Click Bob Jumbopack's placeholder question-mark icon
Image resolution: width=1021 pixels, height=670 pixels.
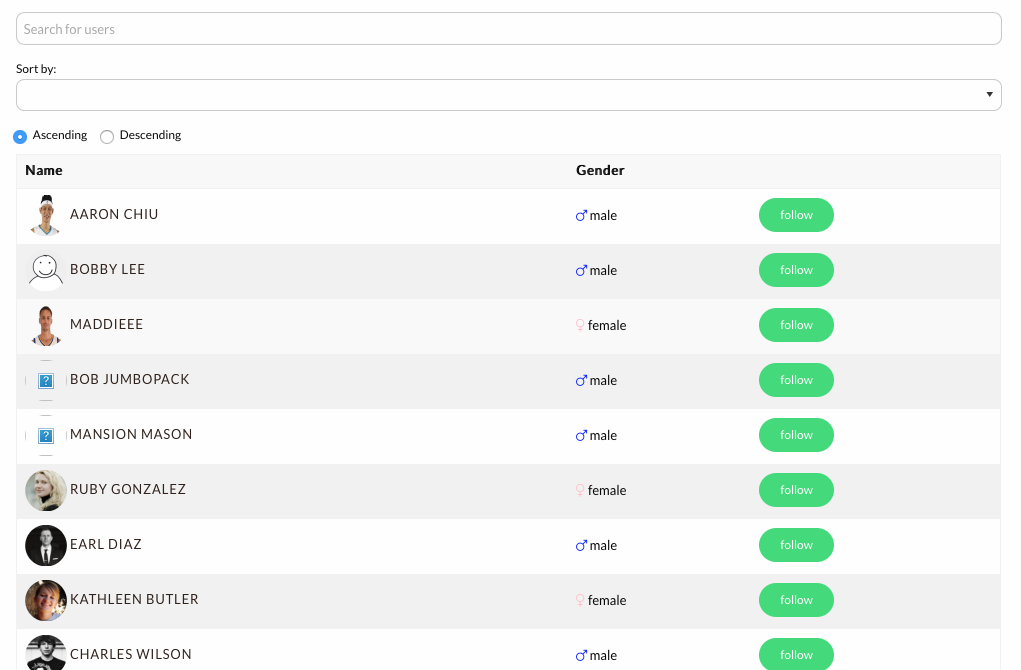click(x=46, y=380)
